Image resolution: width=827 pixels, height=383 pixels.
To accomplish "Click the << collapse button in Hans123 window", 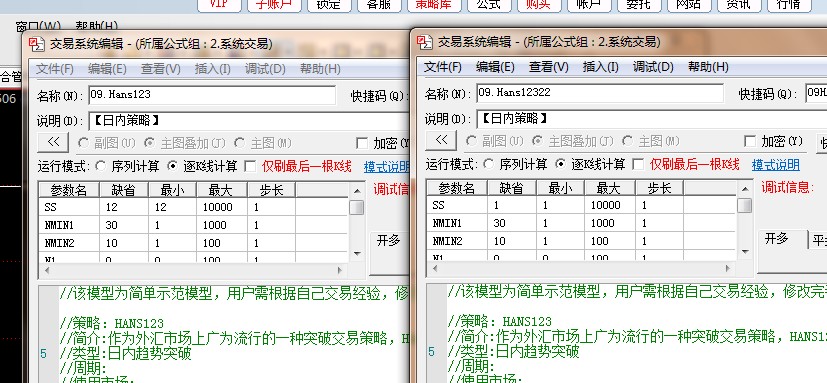I will [53, 142].
